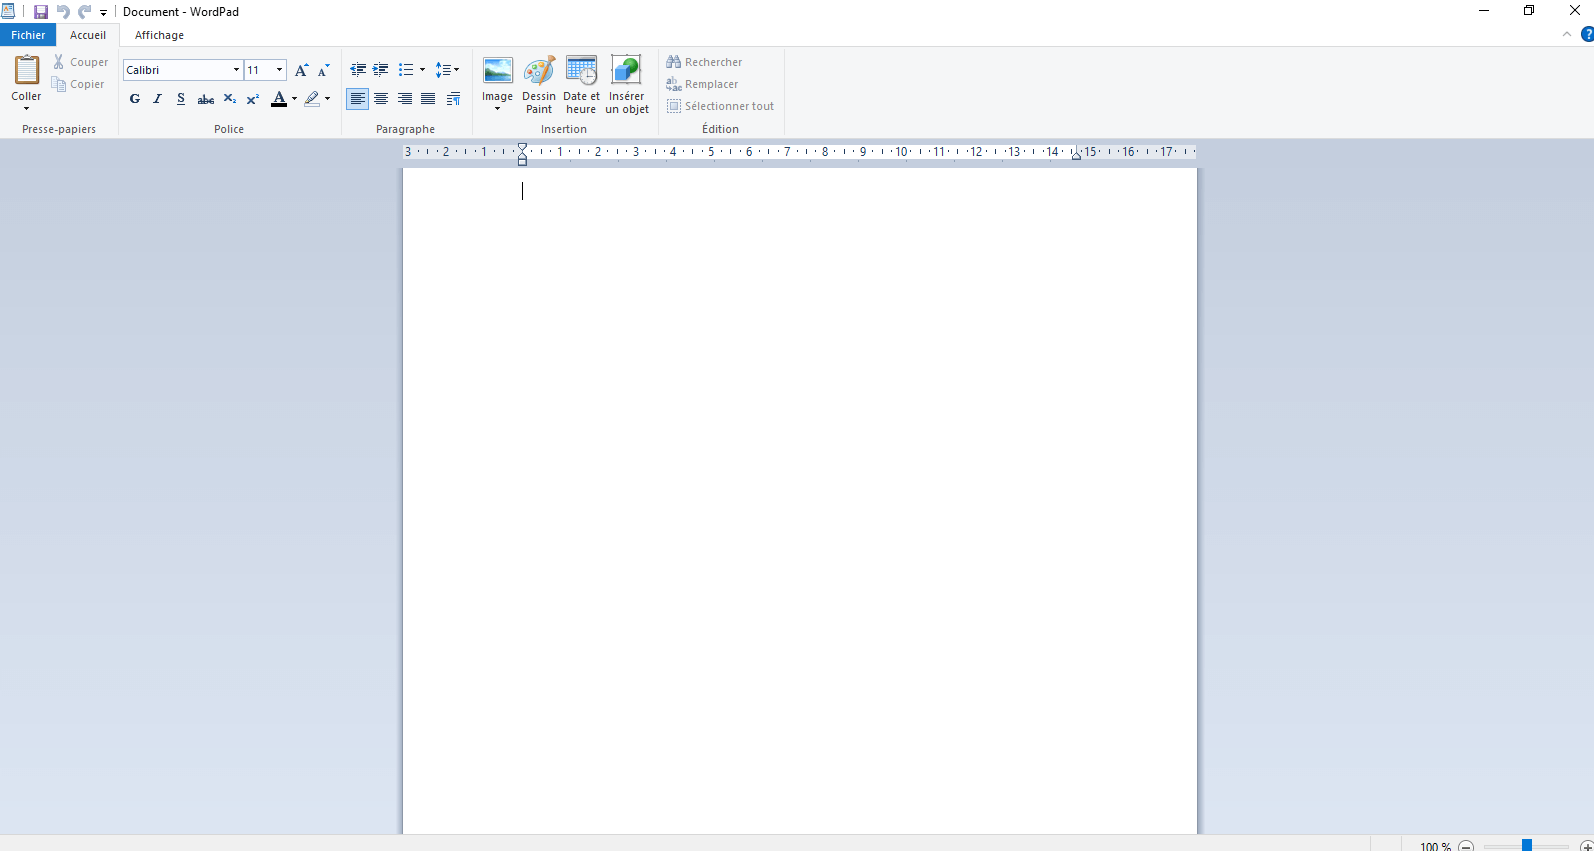The width and height of the screenshot is (1594, 851).
Task: Toggle italic formatting
Action: (158, 99)
